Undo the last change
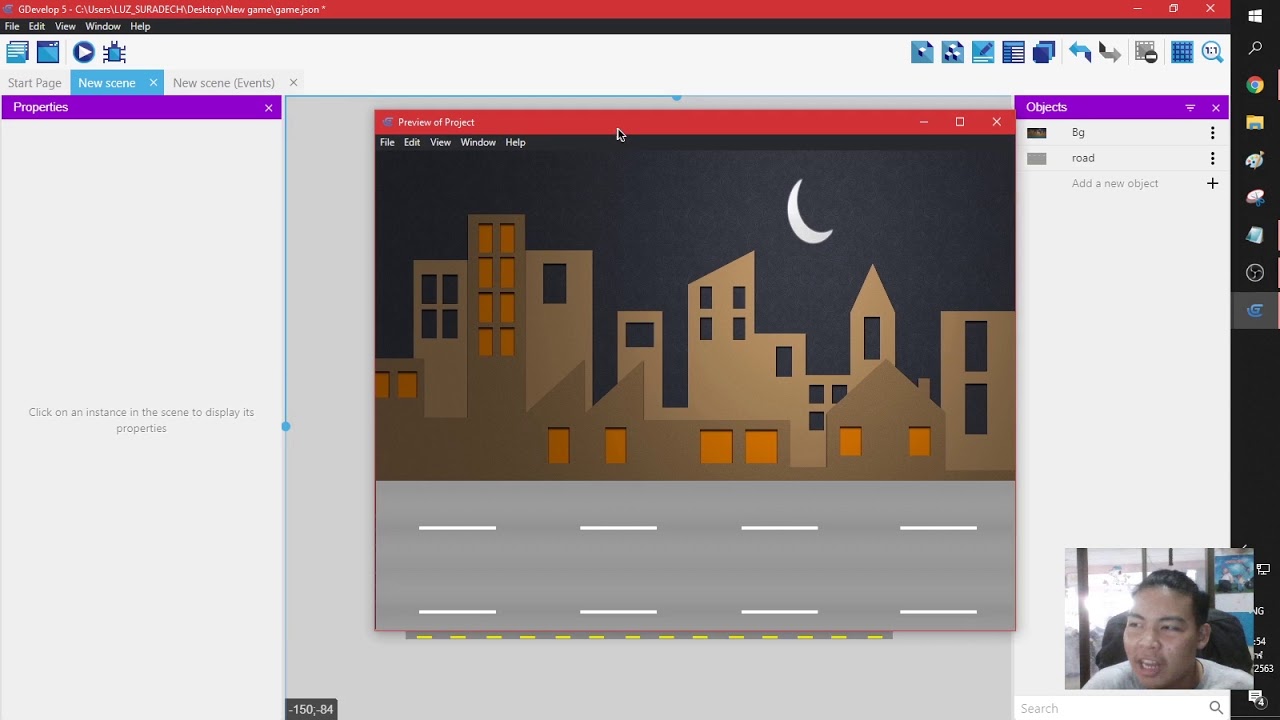 [1079, 52]
